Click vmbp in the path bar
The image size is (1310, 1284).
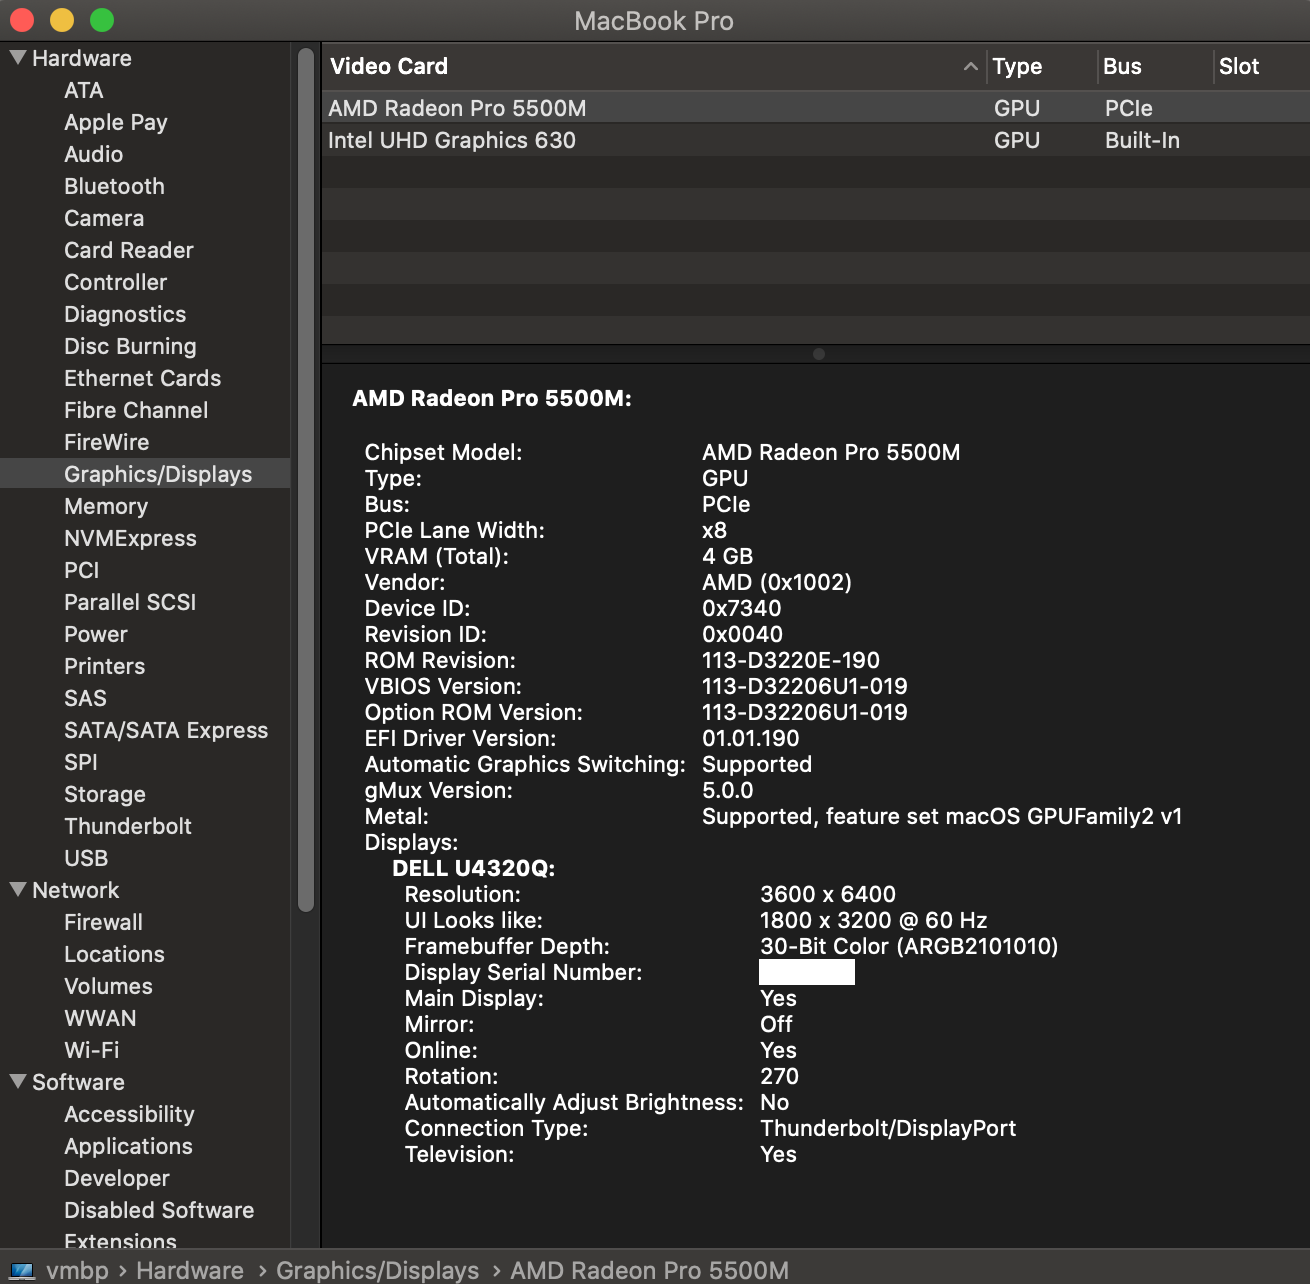click(x=78, y=1270)
